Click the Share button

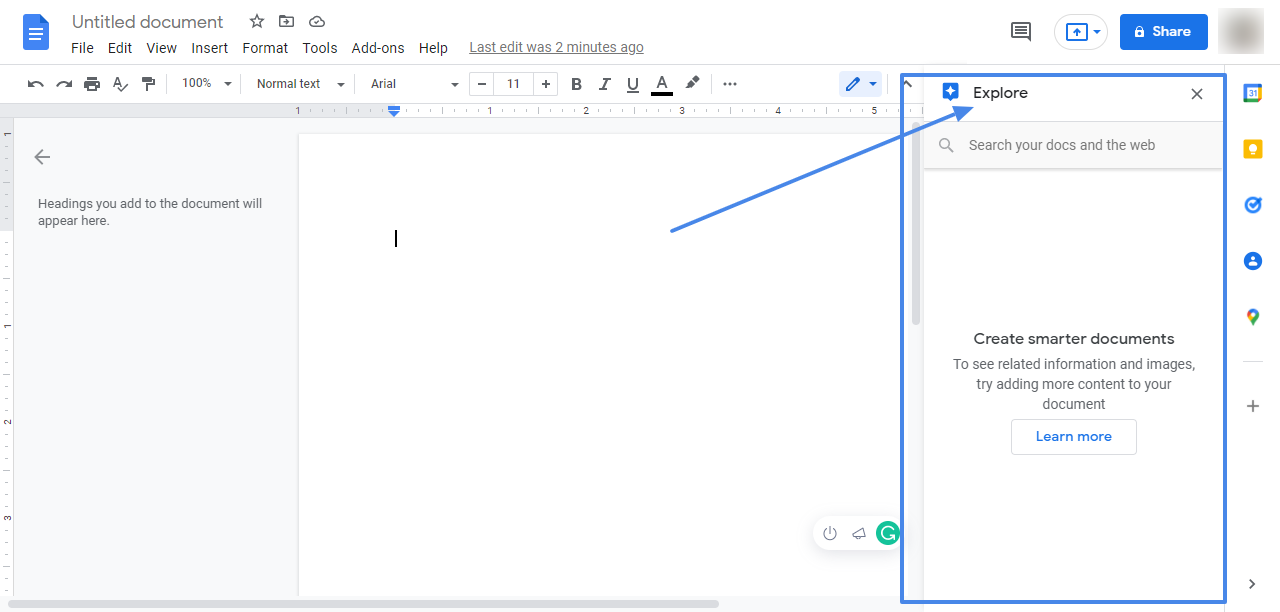pyautogui.click(x=1163, y=32)
